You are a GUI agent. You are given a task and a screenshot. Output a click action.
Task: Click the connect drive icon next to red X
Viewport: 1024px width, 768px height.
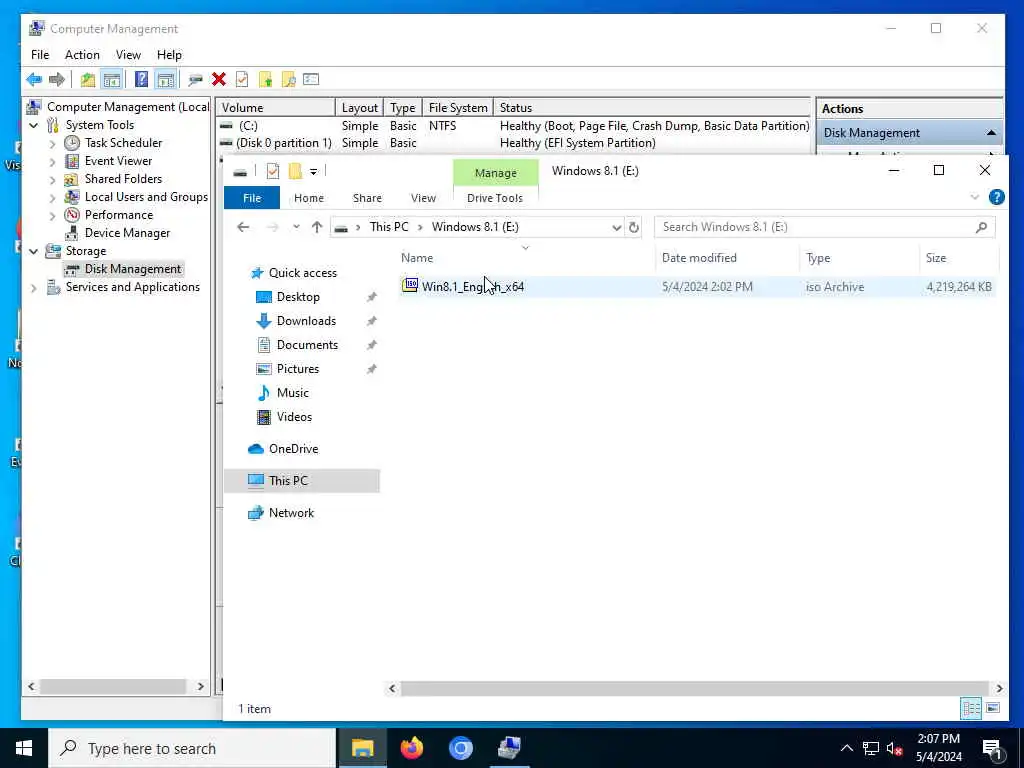(195, 80)
